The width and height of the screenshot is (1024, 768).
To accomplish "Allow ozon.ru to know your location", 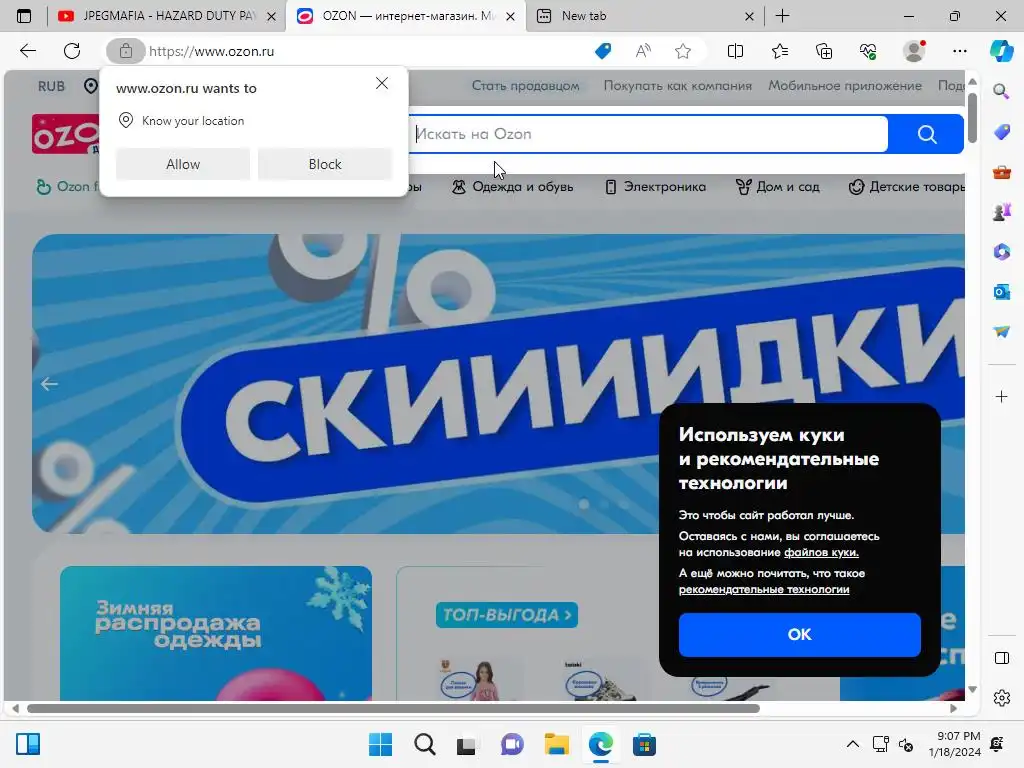I will click(183, 164).
